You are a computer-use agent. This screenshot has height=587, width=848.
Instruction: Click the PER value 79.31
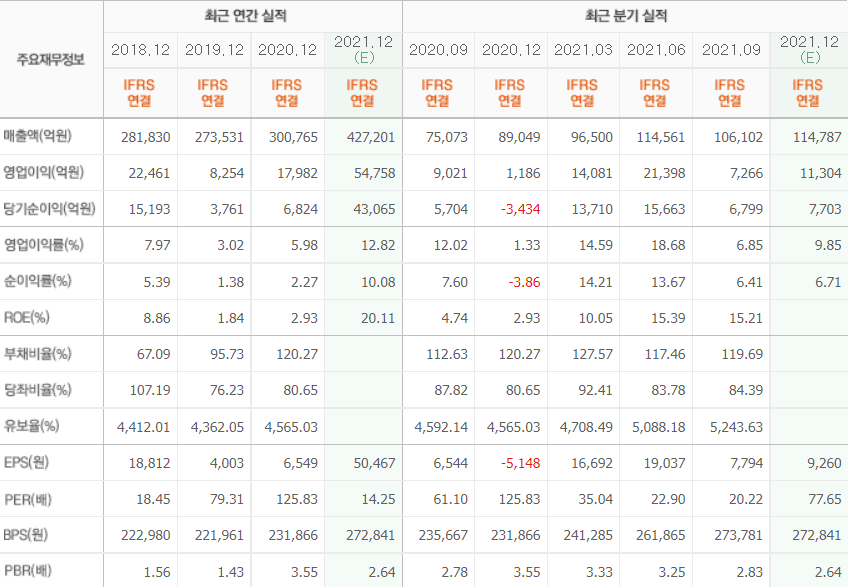pos(227,499)
